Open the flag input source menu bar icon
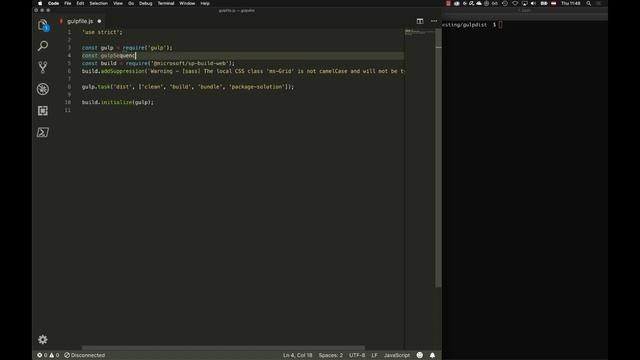 click(553, 3)
